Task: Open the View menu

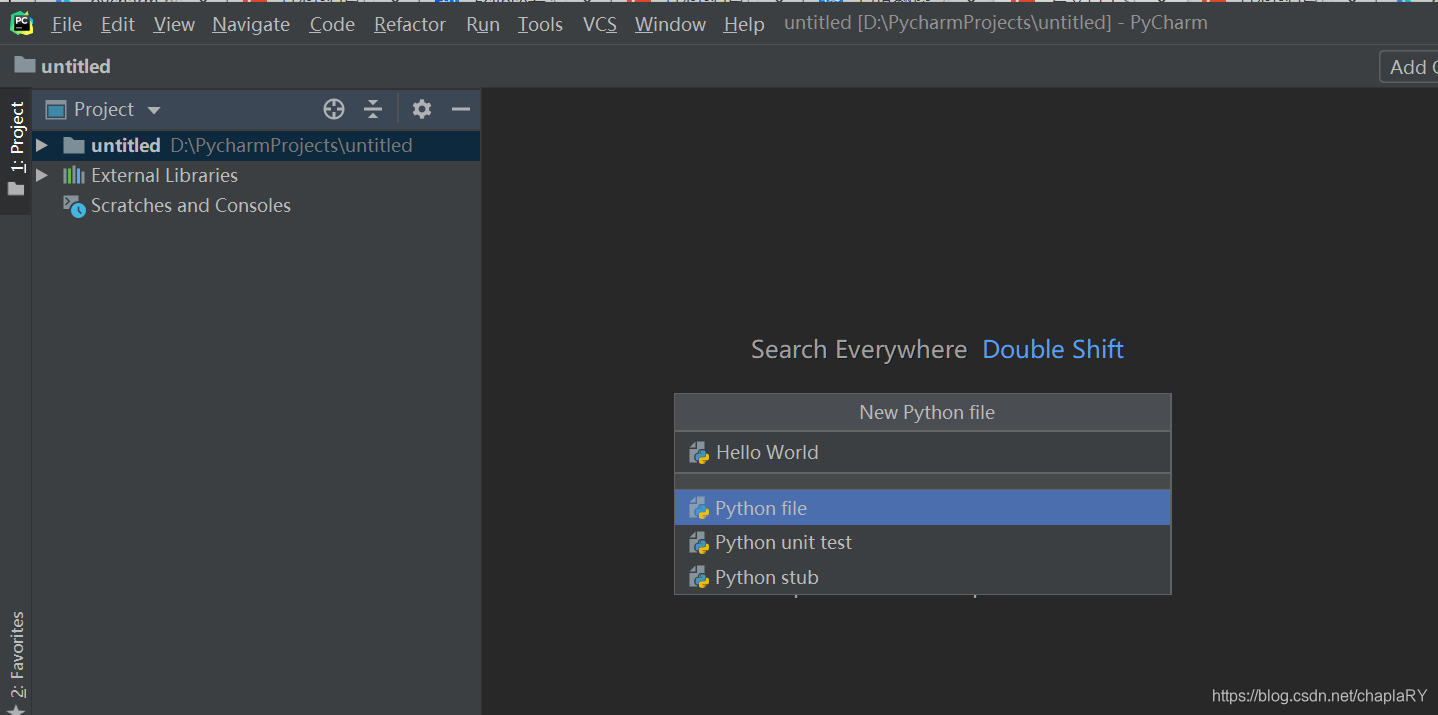Action: click(x=174, y=24)
